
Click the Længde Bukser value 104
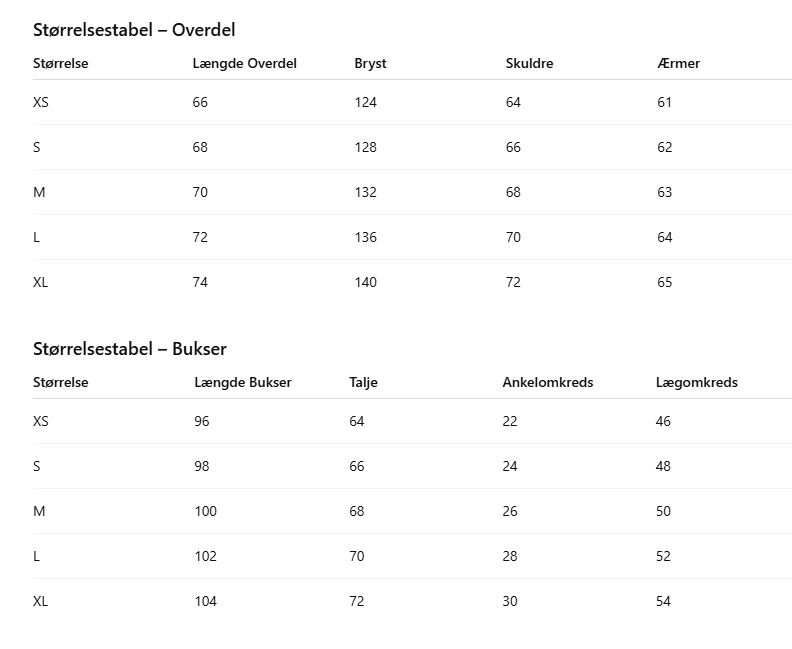point(206,602)
